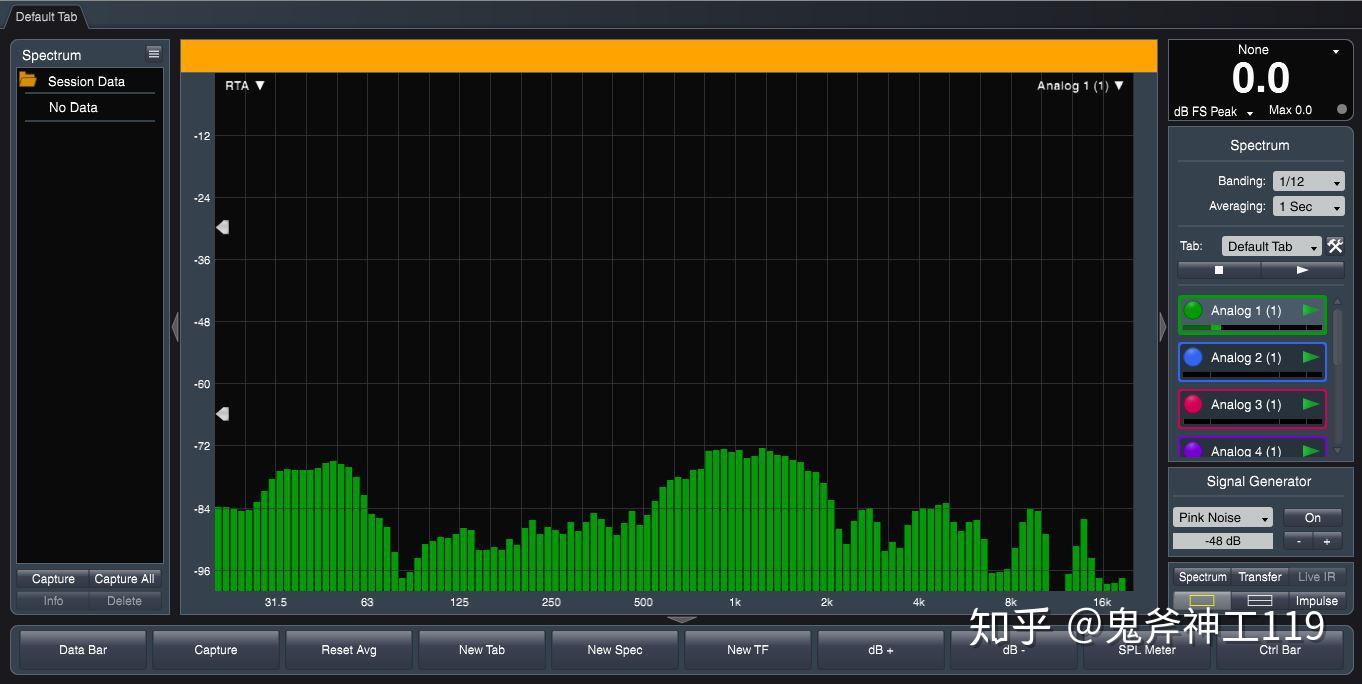This screenshot has height=684, width=1362.
Task: Select the split two-pane view layout icon
Action: tap(1260, 600)
